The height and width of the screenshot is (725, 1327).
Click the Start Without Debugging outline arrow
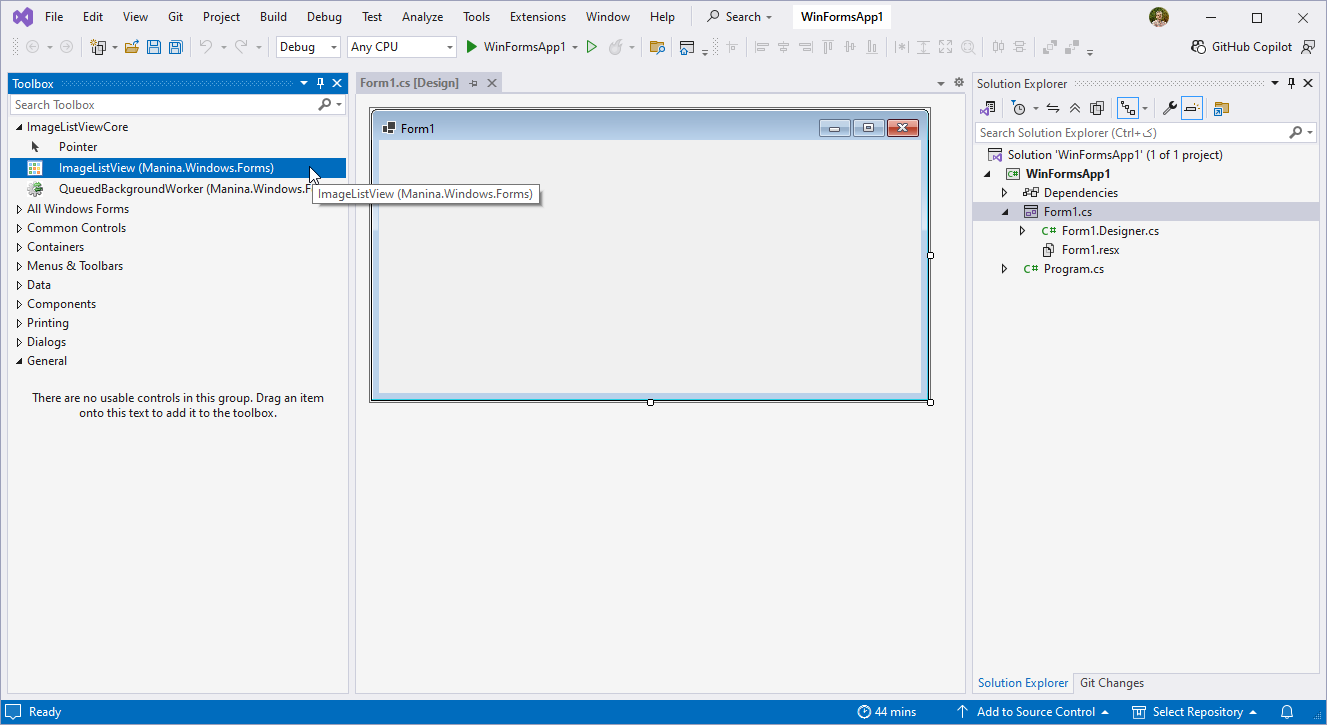[592, 47]
